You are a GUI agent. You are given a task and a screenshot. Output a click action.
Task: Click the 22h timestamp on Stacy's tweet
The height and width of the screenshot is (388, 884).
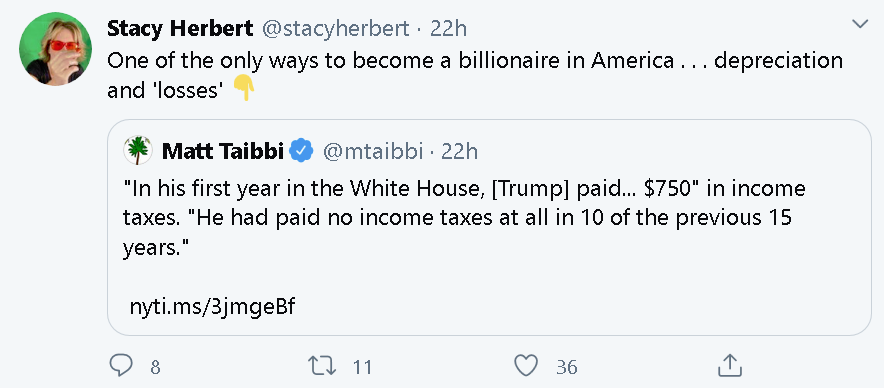[448, 29]
